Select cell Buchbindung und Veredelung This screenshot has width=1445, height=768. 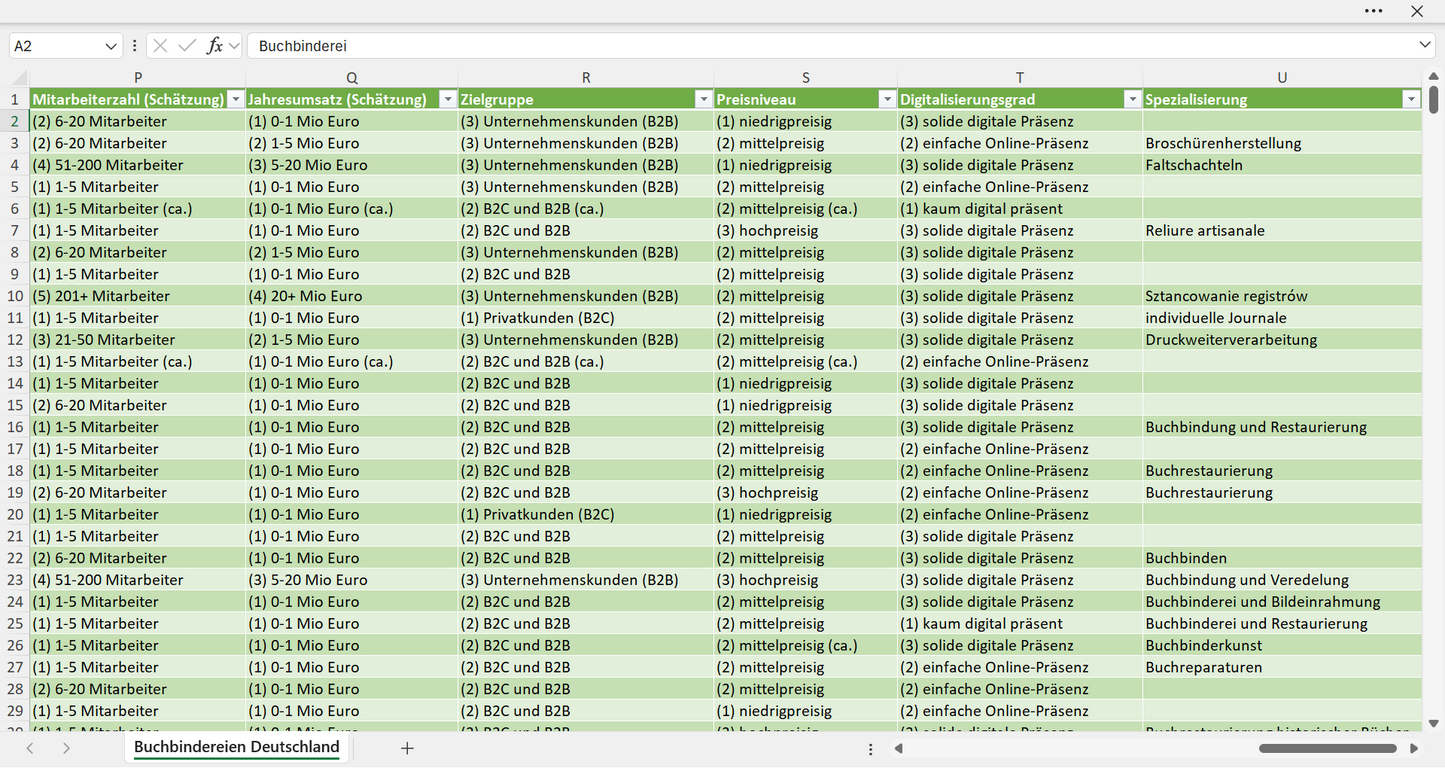[x=1282, y=580]
